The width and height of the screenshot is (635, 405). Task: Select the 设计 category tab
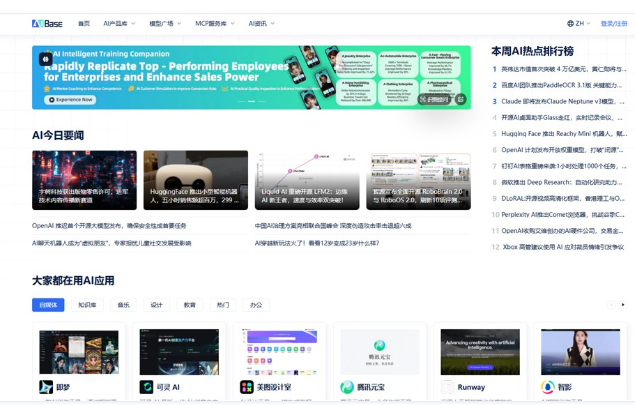(156, 305)
